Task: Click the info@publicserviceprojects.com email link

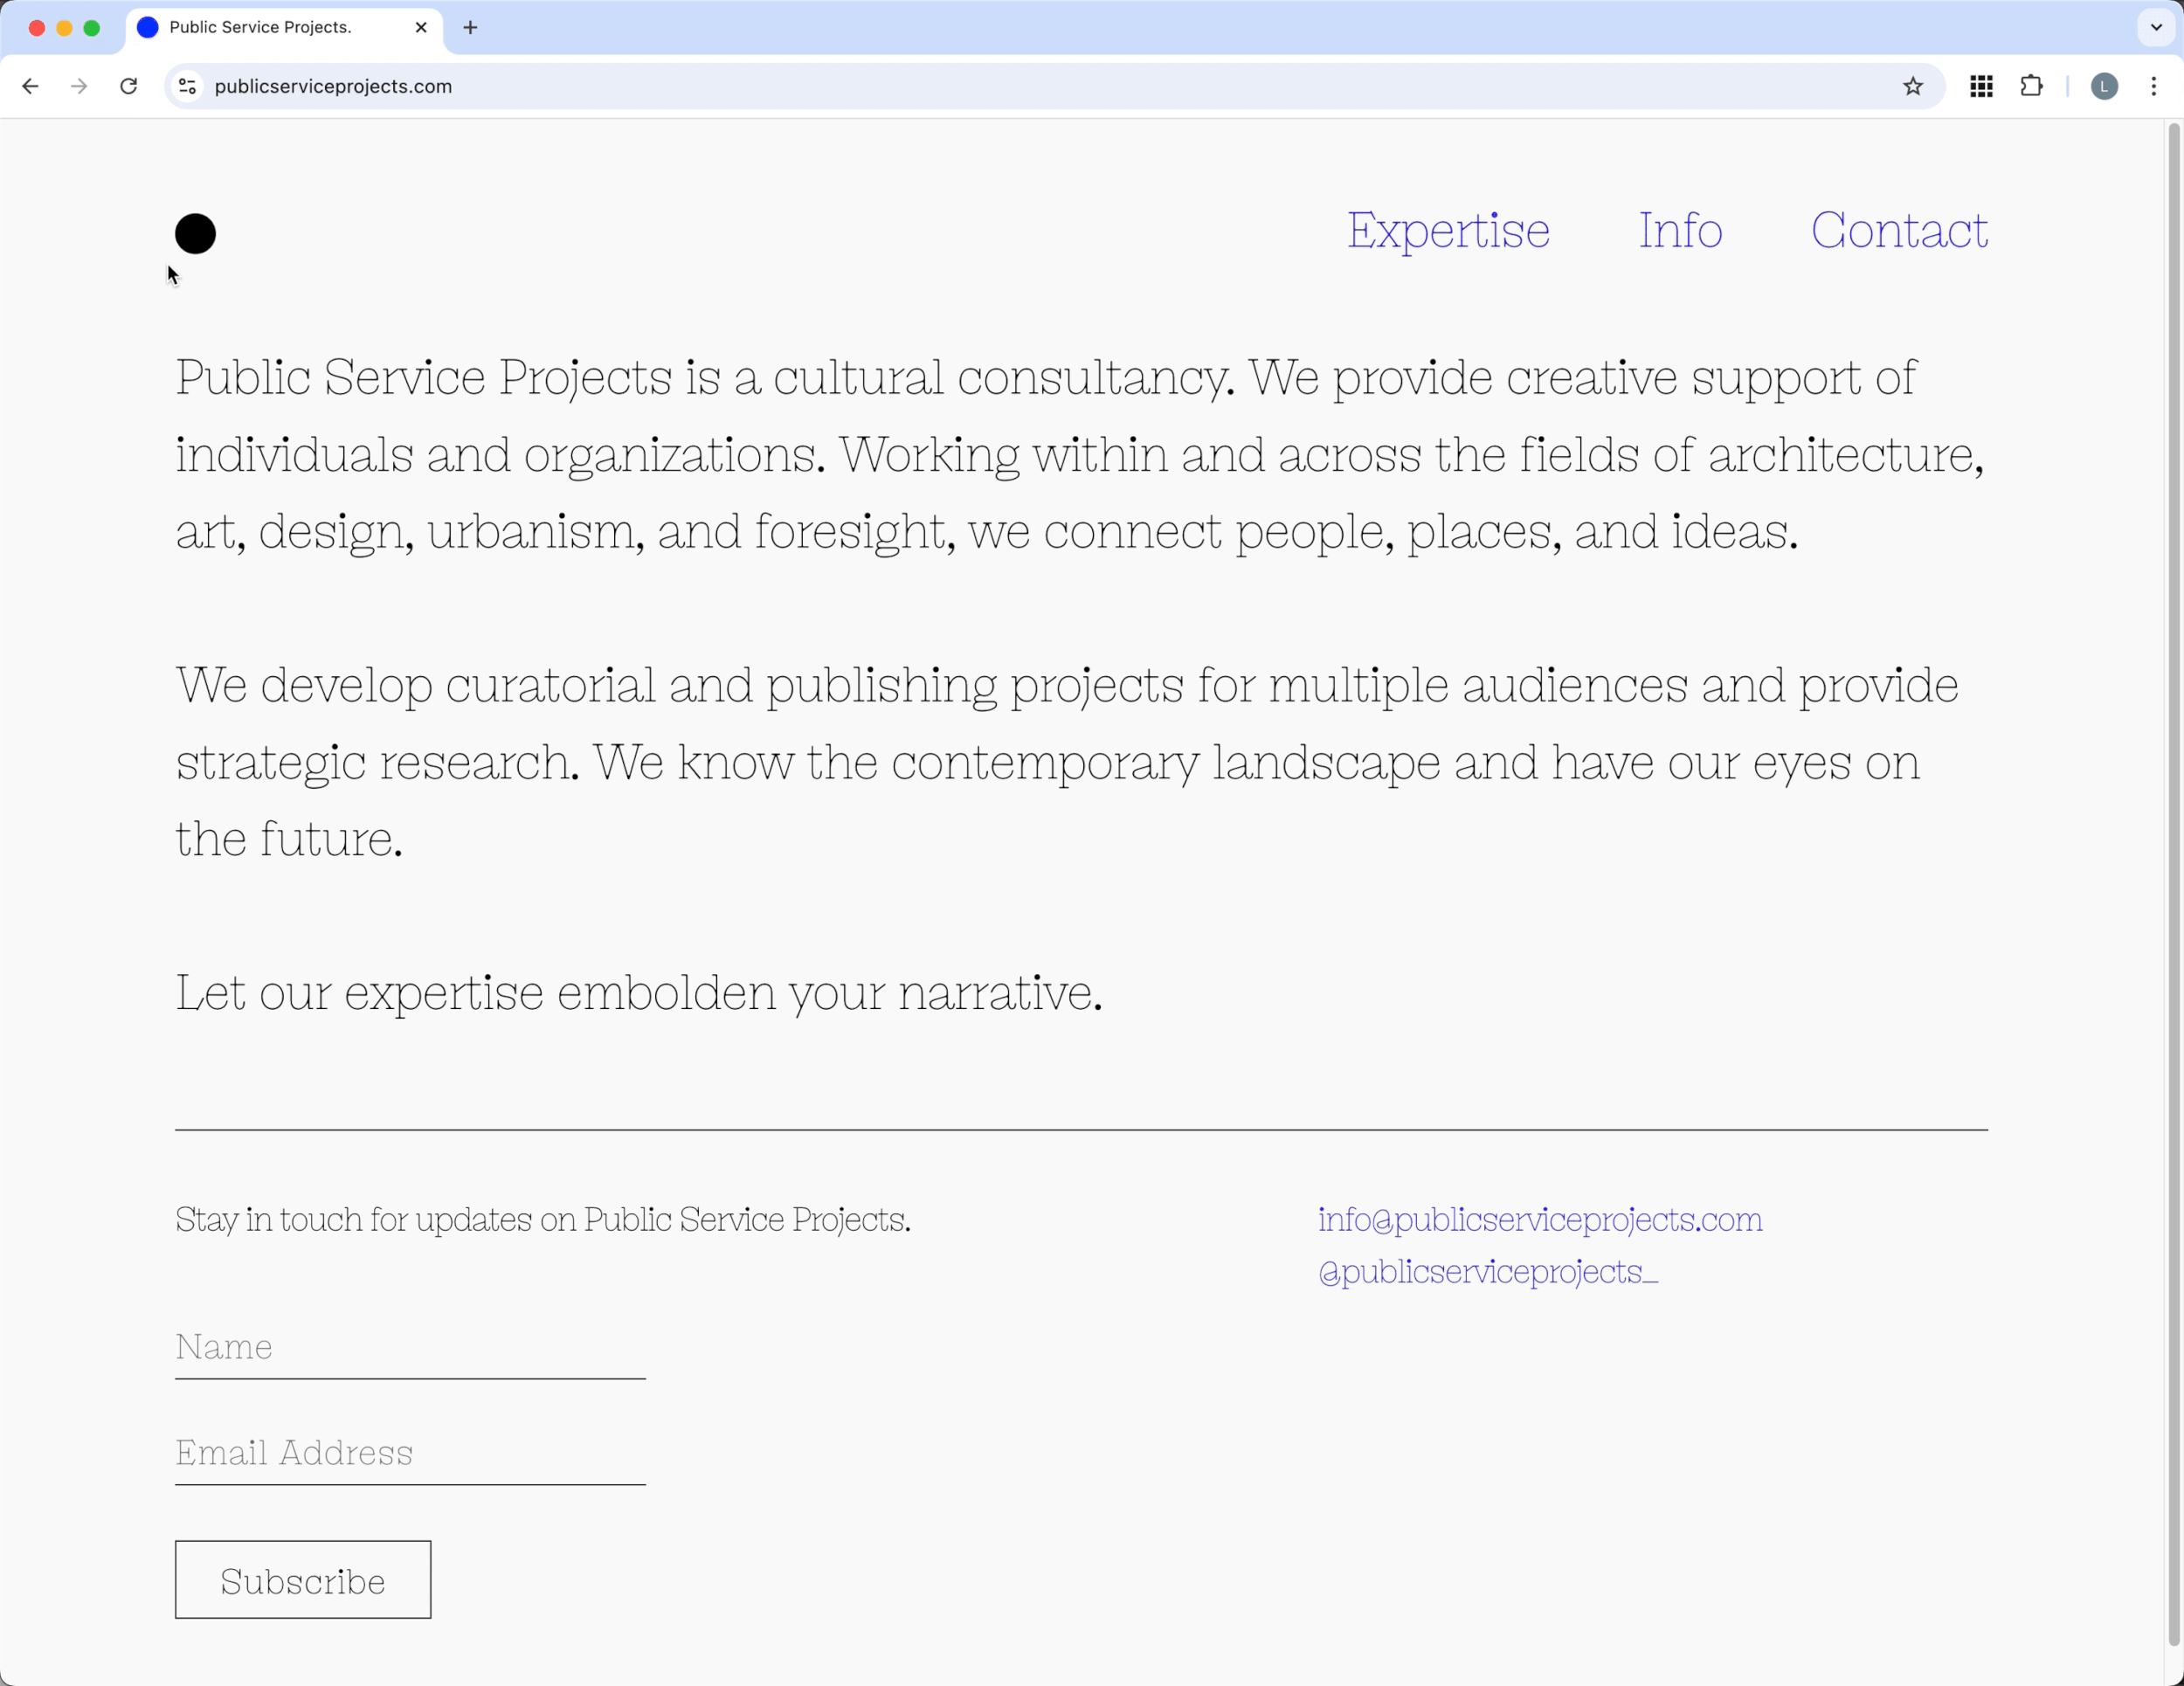Action: tap(1539, 1219)
